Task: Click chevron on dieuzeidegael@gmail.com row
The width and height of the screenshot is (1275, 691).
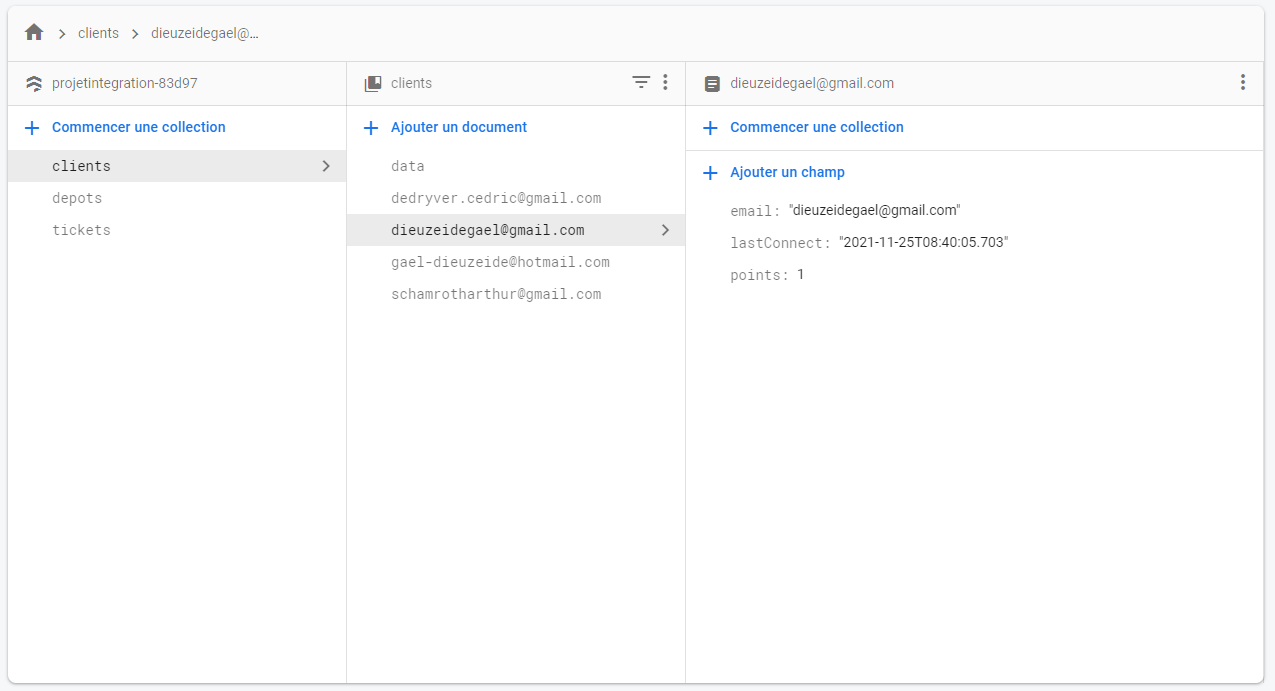Action: coord(666,230)
